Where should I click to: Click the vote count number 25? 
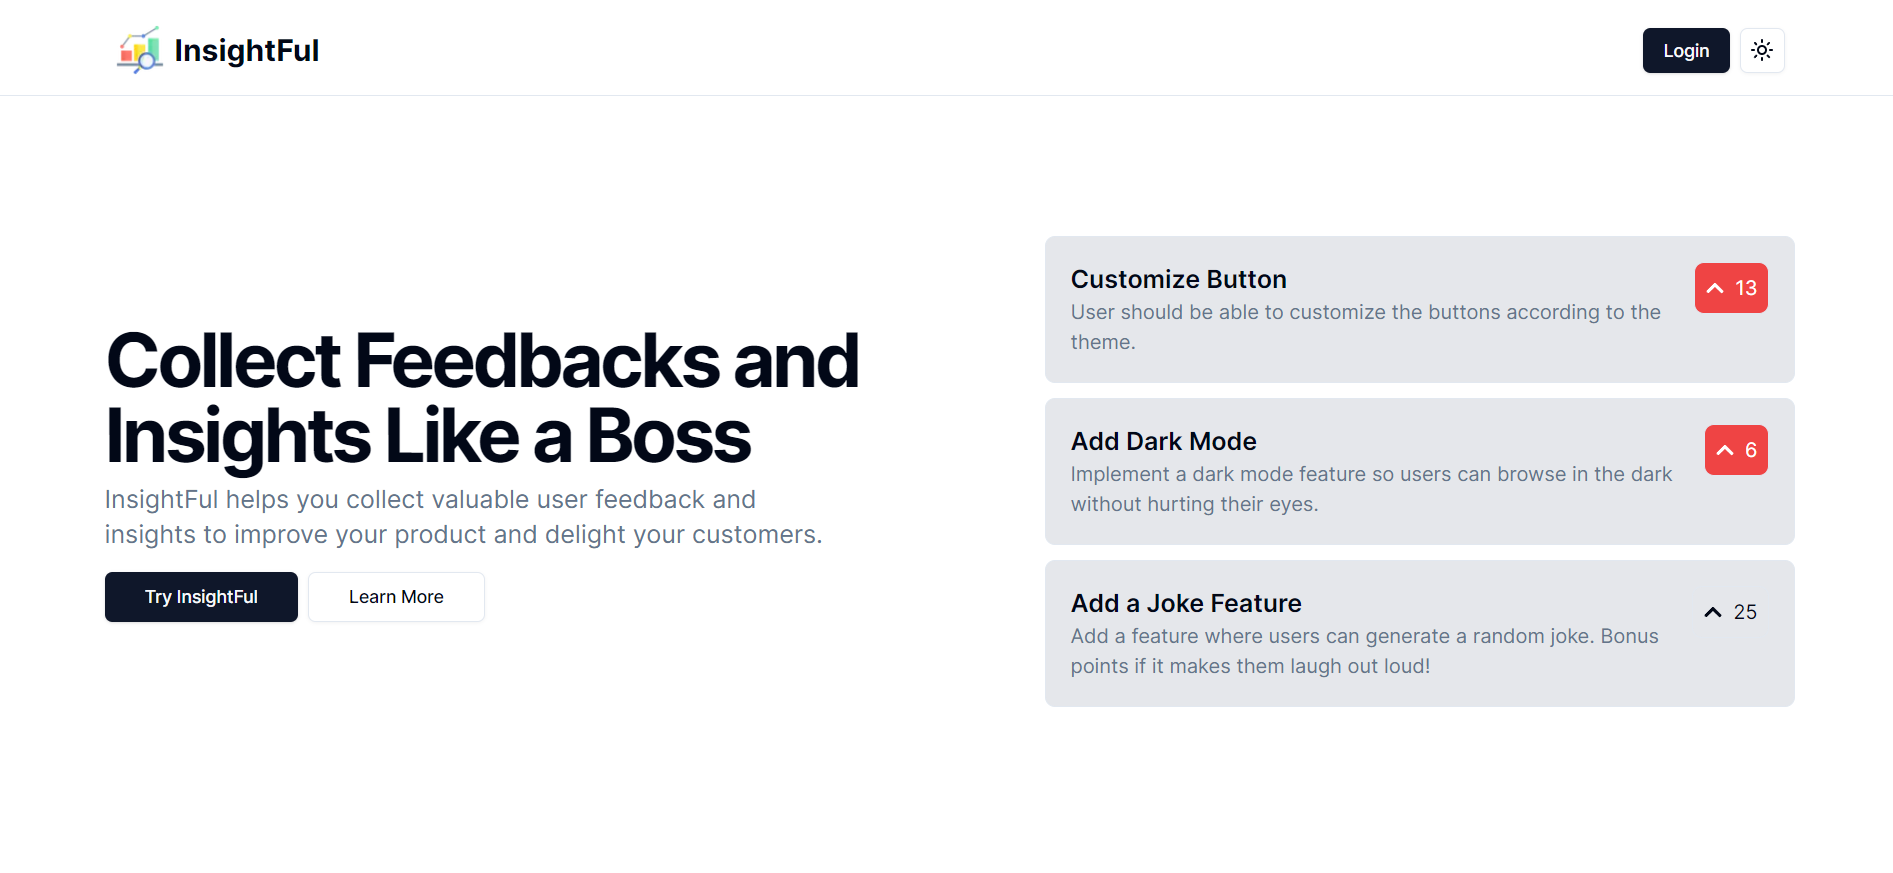point(1745,612)
